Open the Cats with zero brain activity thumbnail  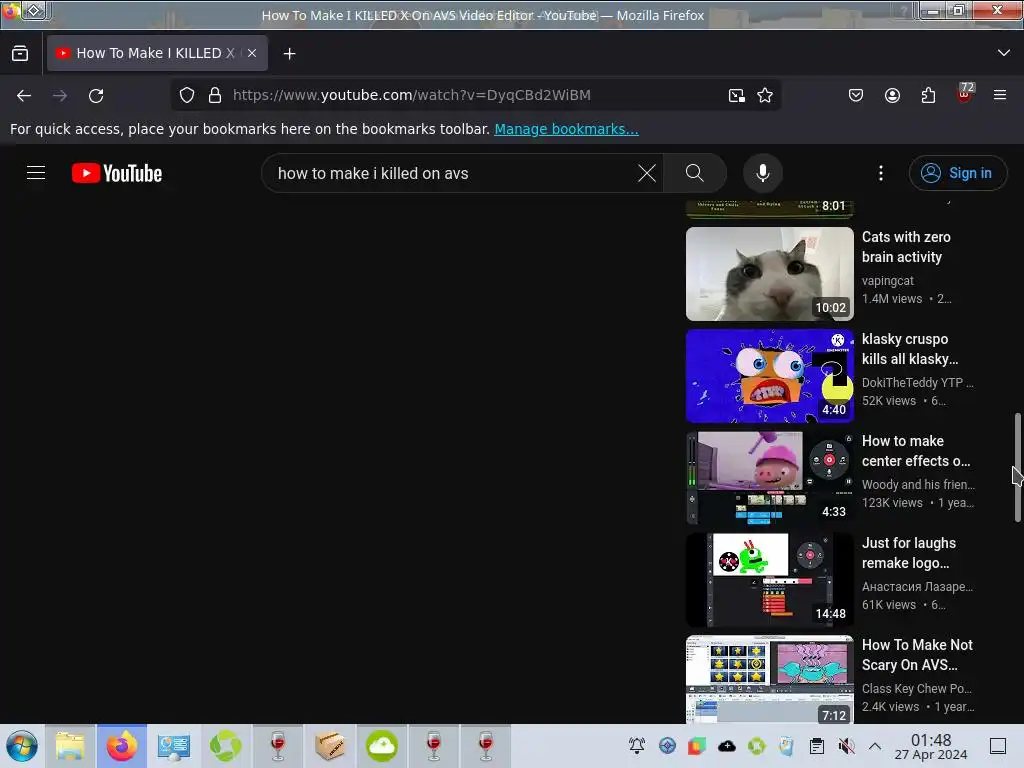click(769, 274)
